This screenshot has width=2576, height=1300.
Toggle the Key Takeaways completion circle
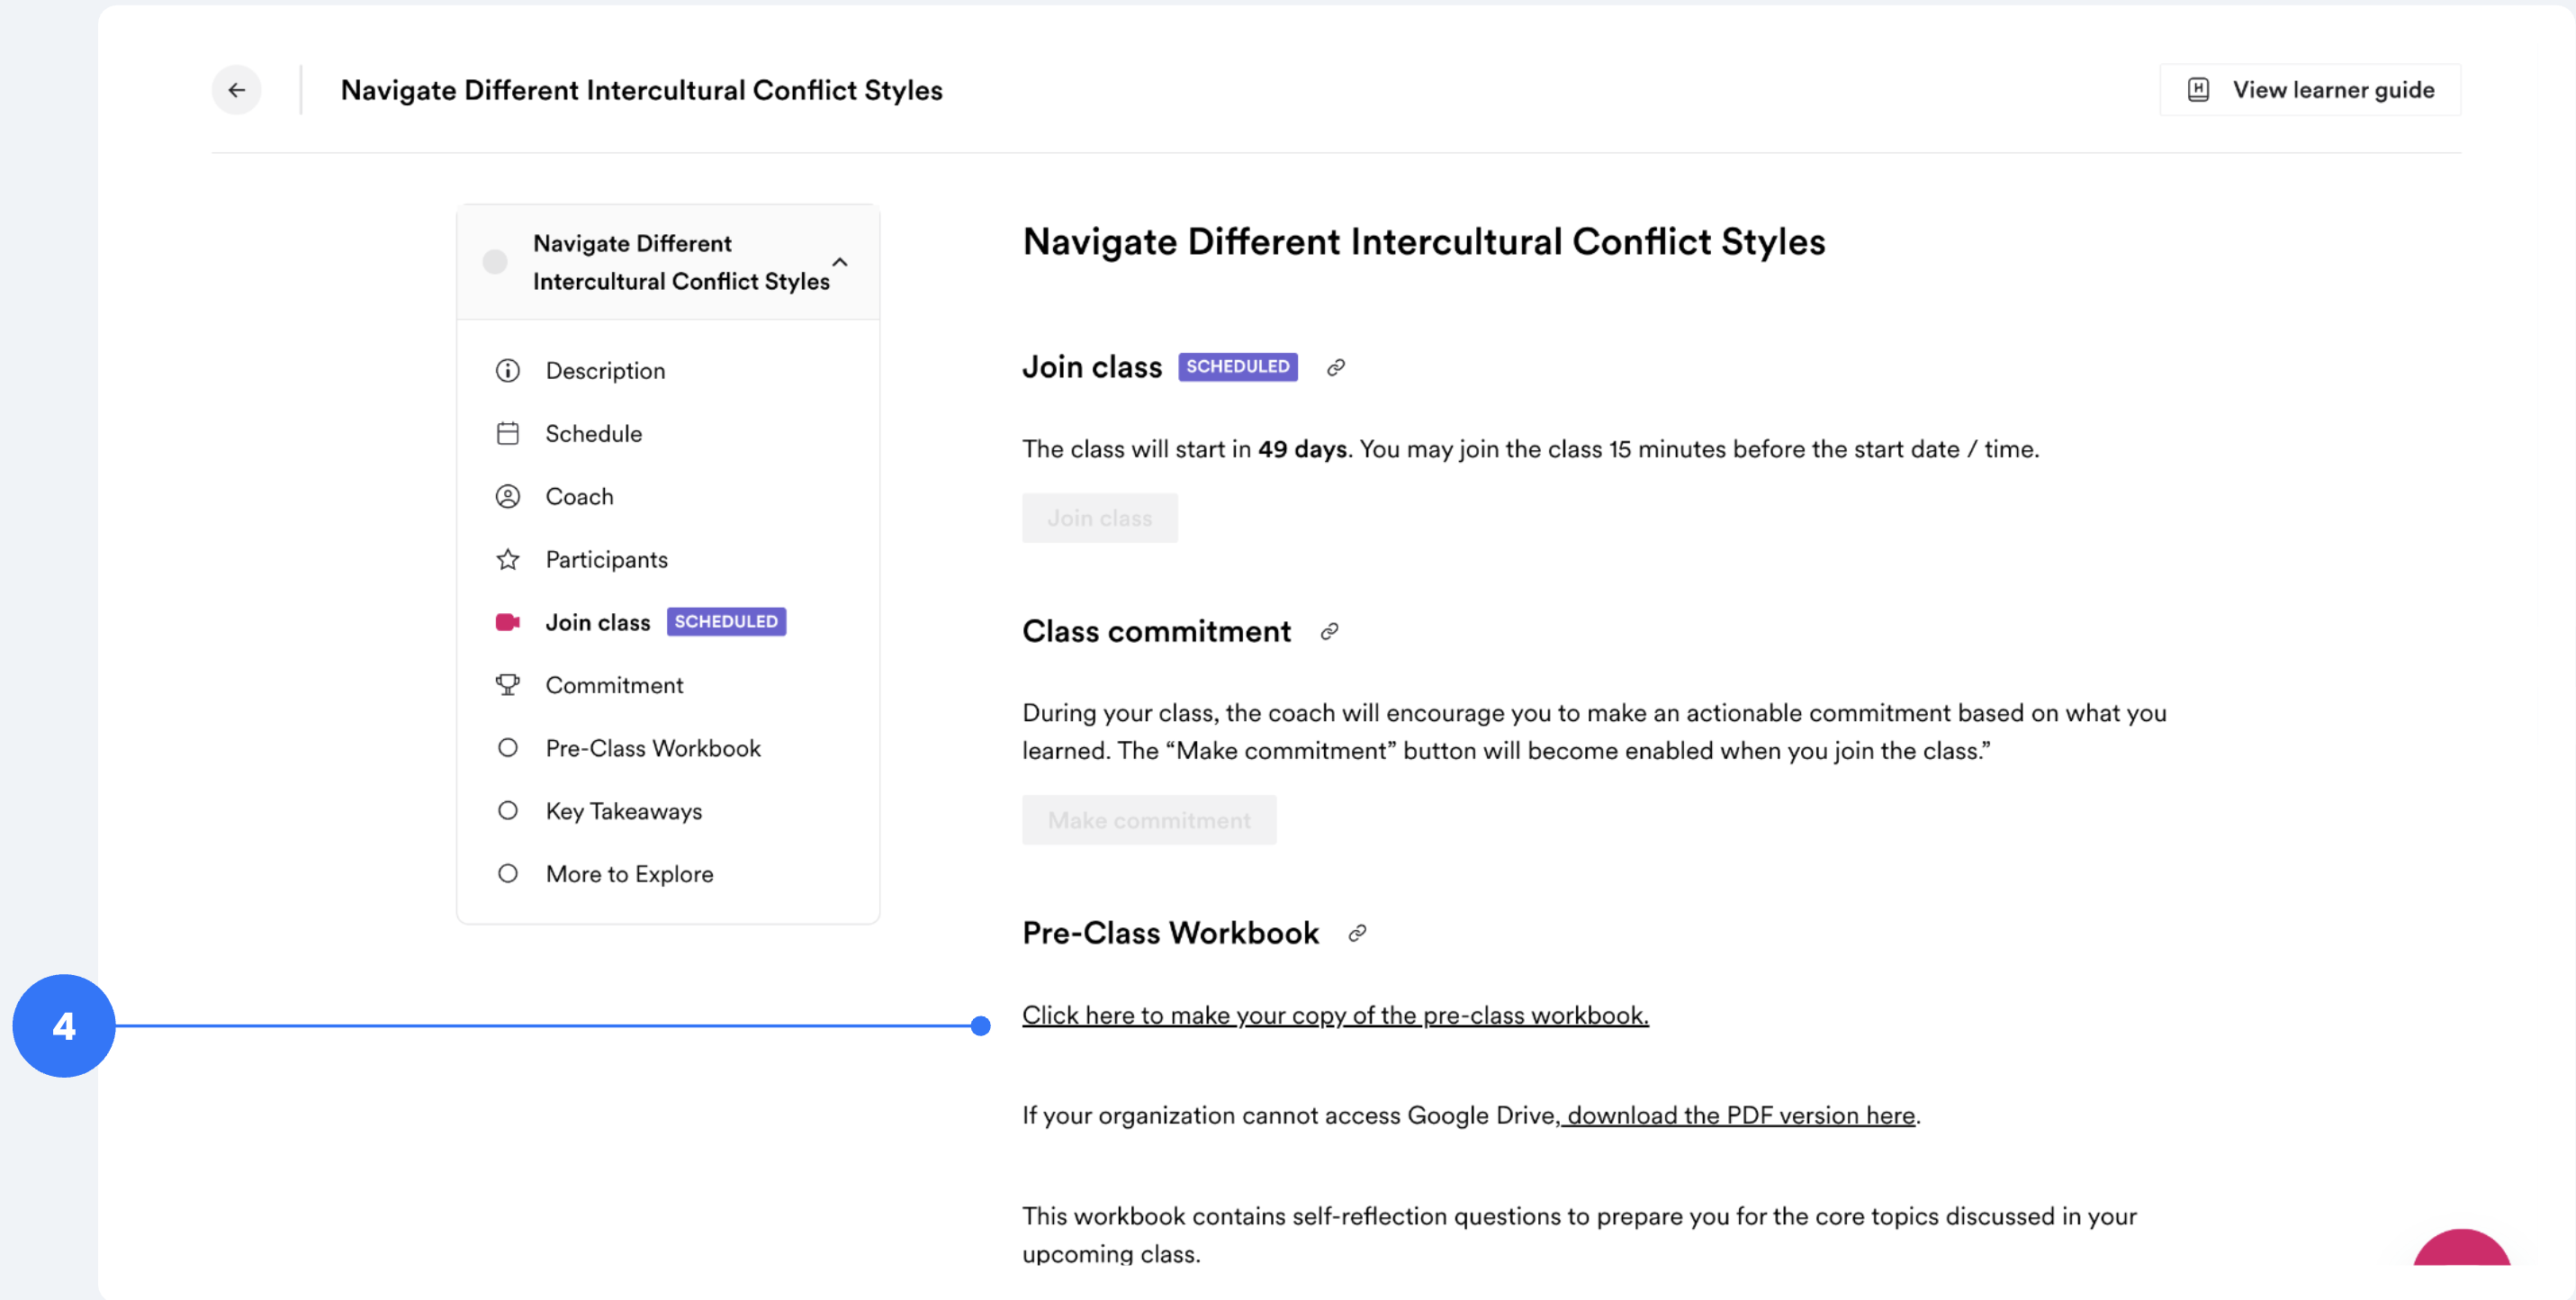pos(508,811)
